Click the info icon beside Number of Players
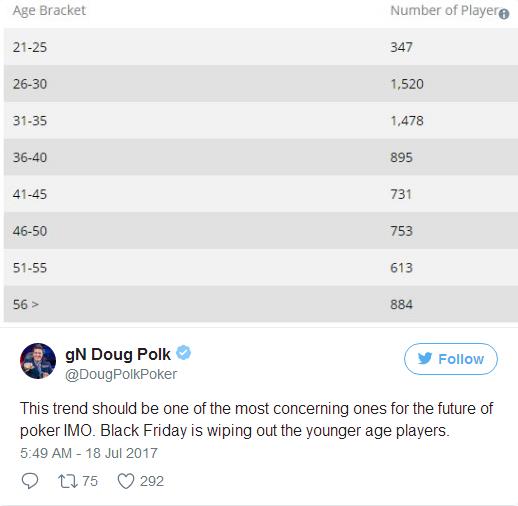Viewport: 518px width, 506px height. [x=504, y=14]
